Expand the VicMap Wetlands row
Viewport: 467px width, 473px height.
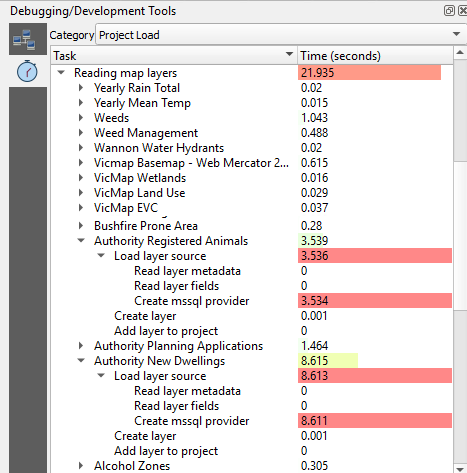81,178
